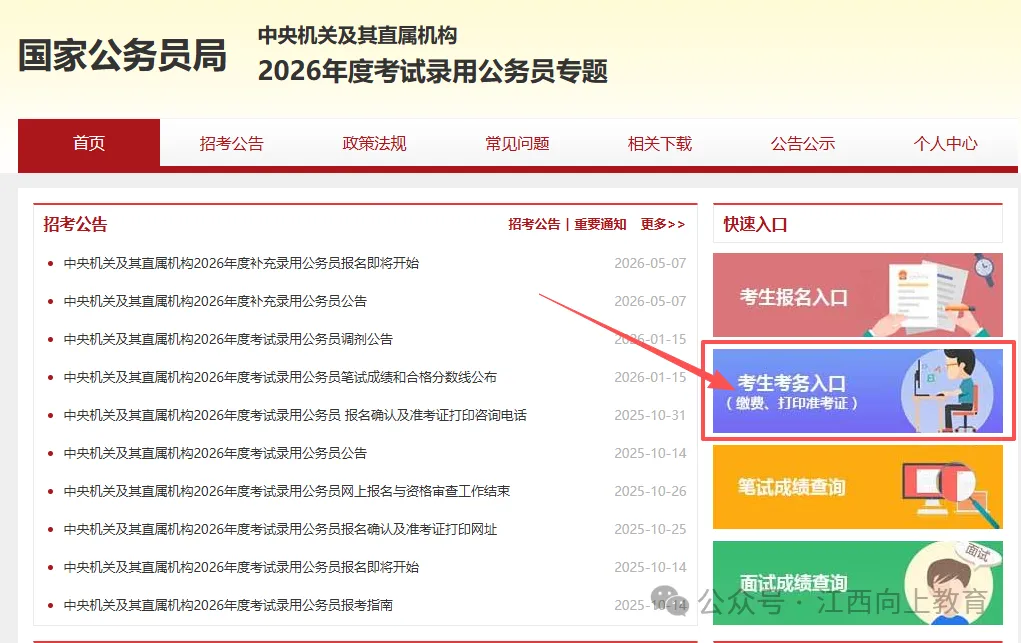This screenshot has height=643, width=1021.
Task: Open the 笔试成绩和合格分数线公布 announcement
Action: tap(280, 377)
